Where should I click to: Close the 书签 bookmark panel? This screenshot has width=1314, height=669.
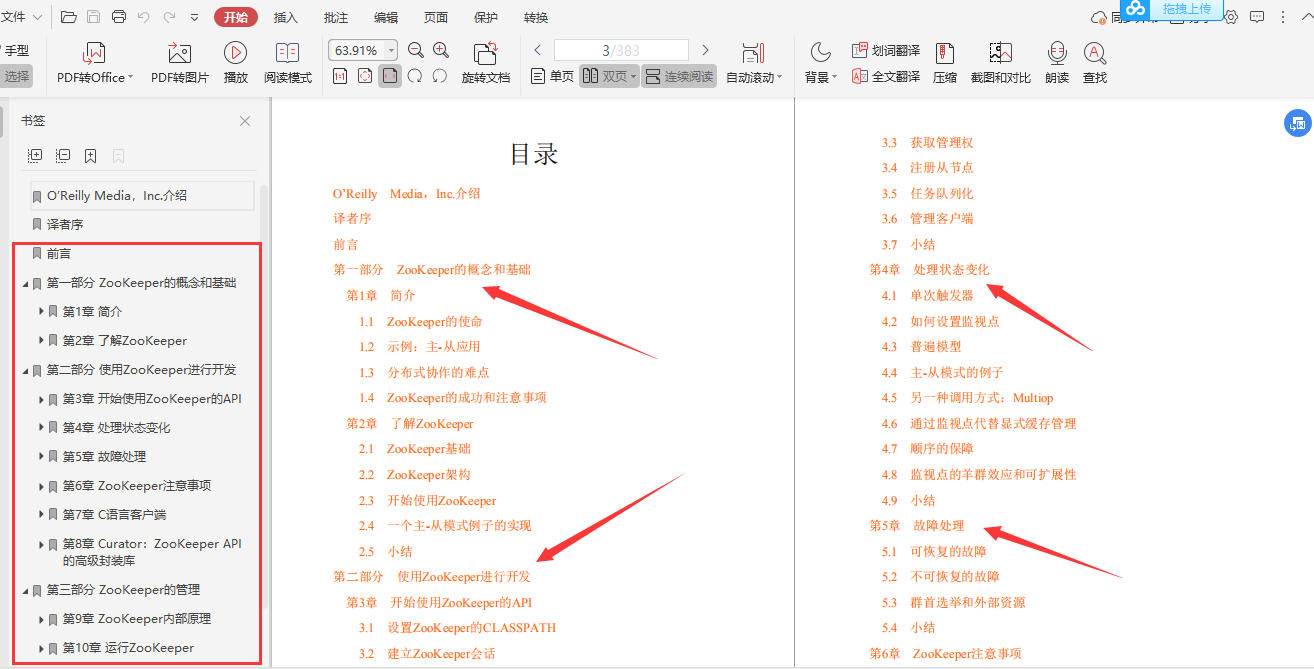coord(245,121)
